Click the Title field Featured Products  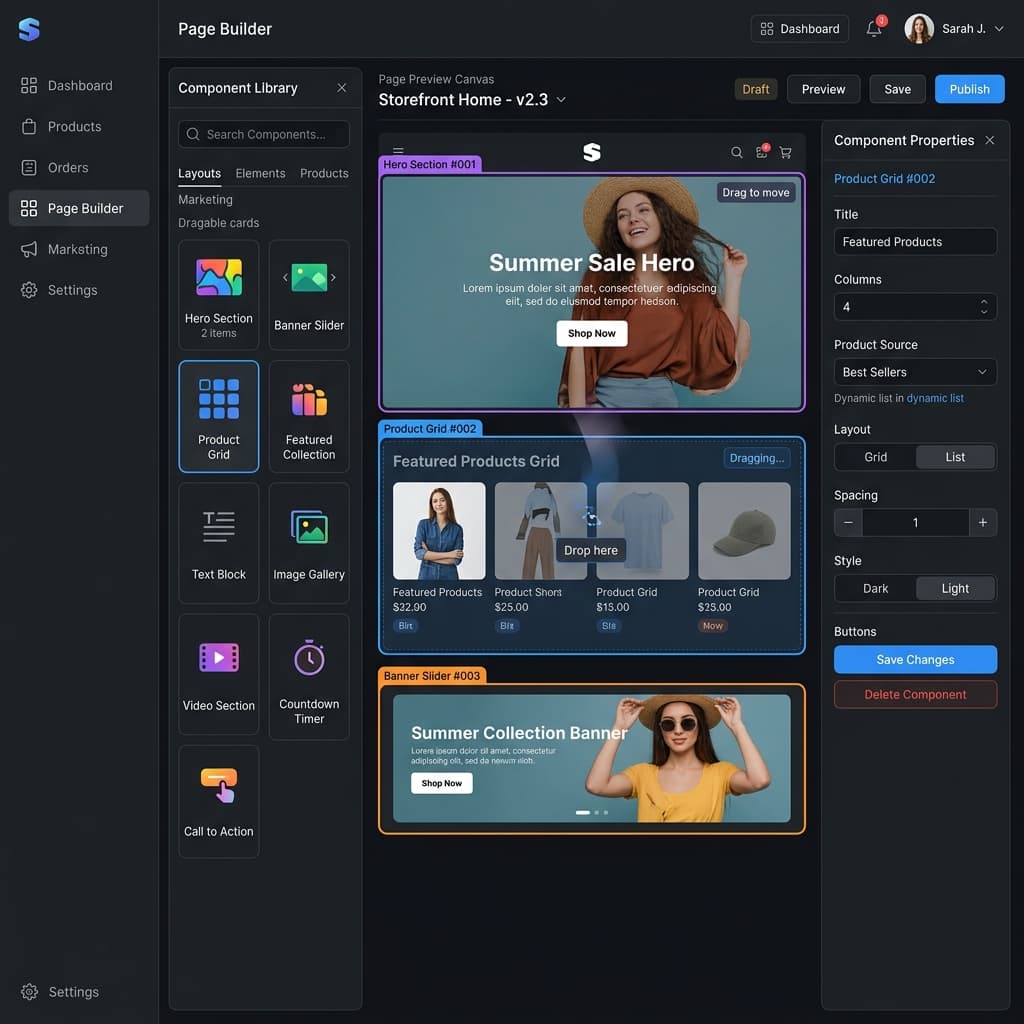click(x=915, y=242)
